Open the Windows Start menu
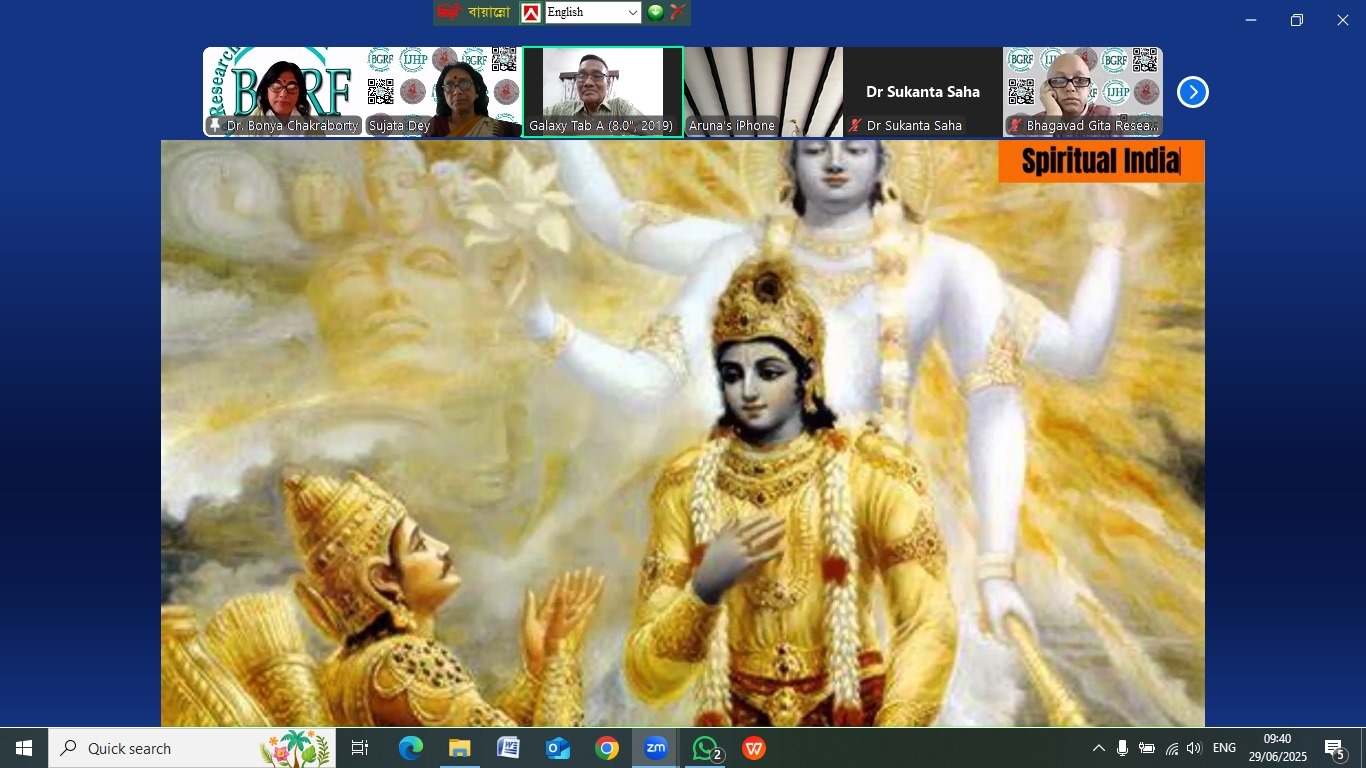1366x768 pixels. (x=24, y=748)
